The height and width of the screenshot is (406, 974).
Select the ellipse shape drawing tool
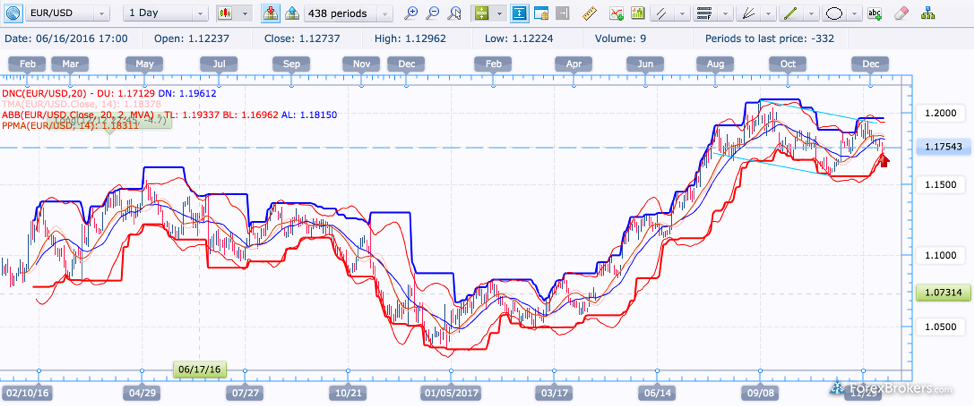pyautogui.click(x=834, y=14)
